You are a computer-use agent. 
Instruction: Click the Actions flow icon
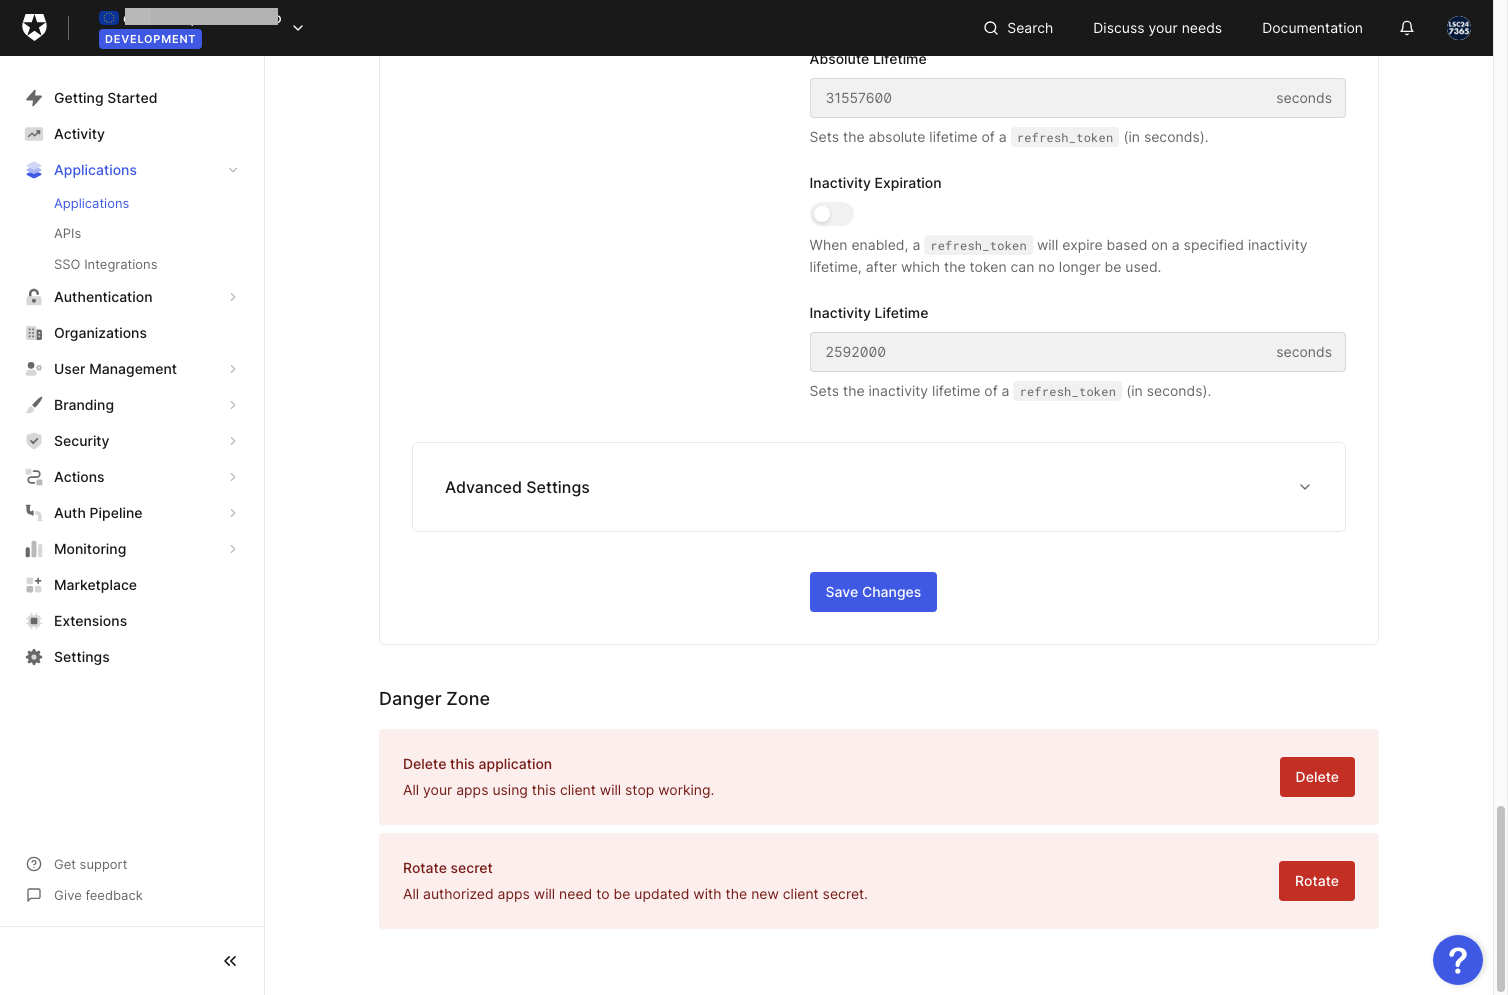pos(34,477)
